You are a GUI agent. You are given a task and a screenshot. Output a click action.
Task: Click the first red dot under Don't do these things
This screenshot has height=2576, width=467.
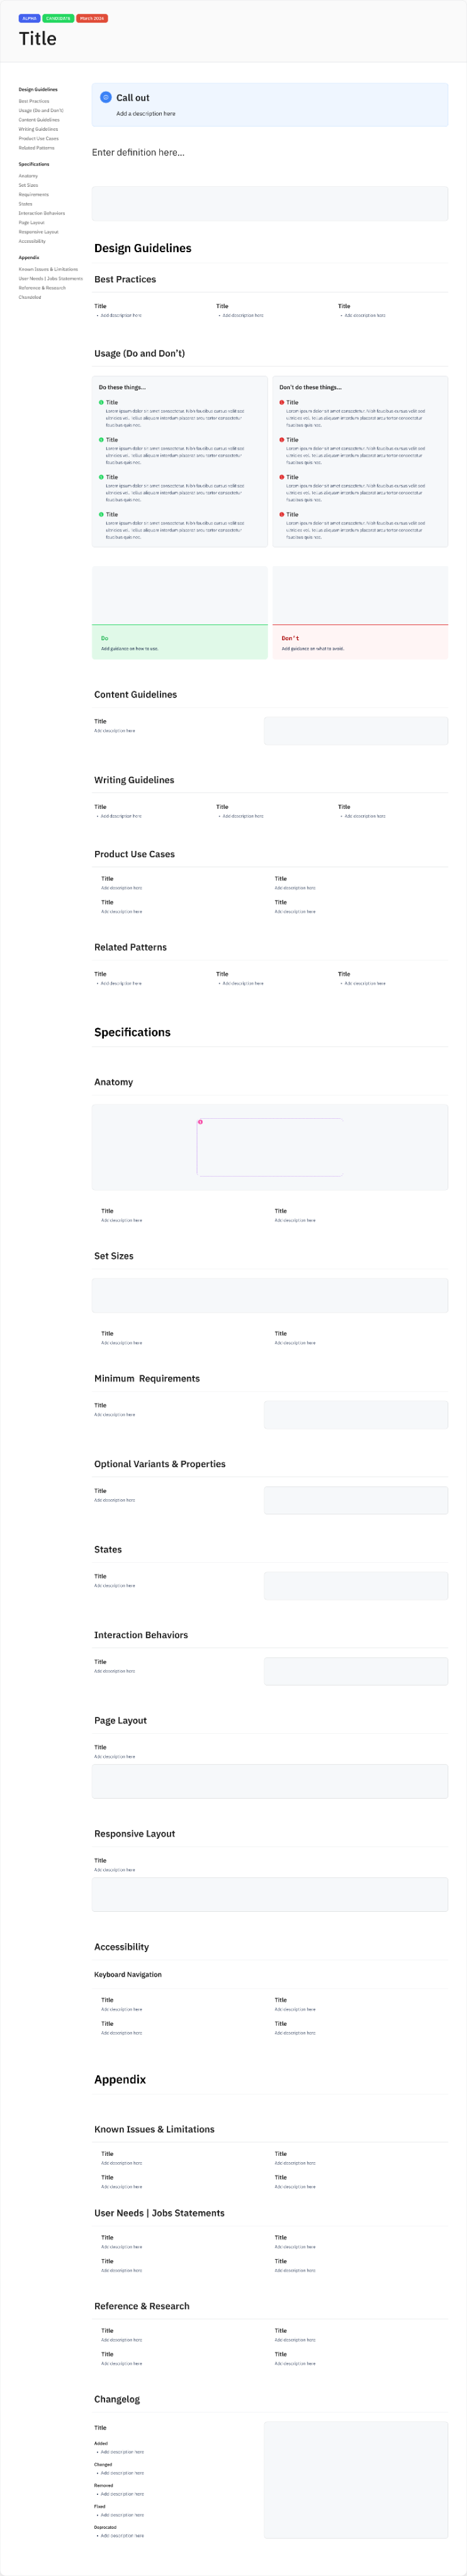[282, 402]
